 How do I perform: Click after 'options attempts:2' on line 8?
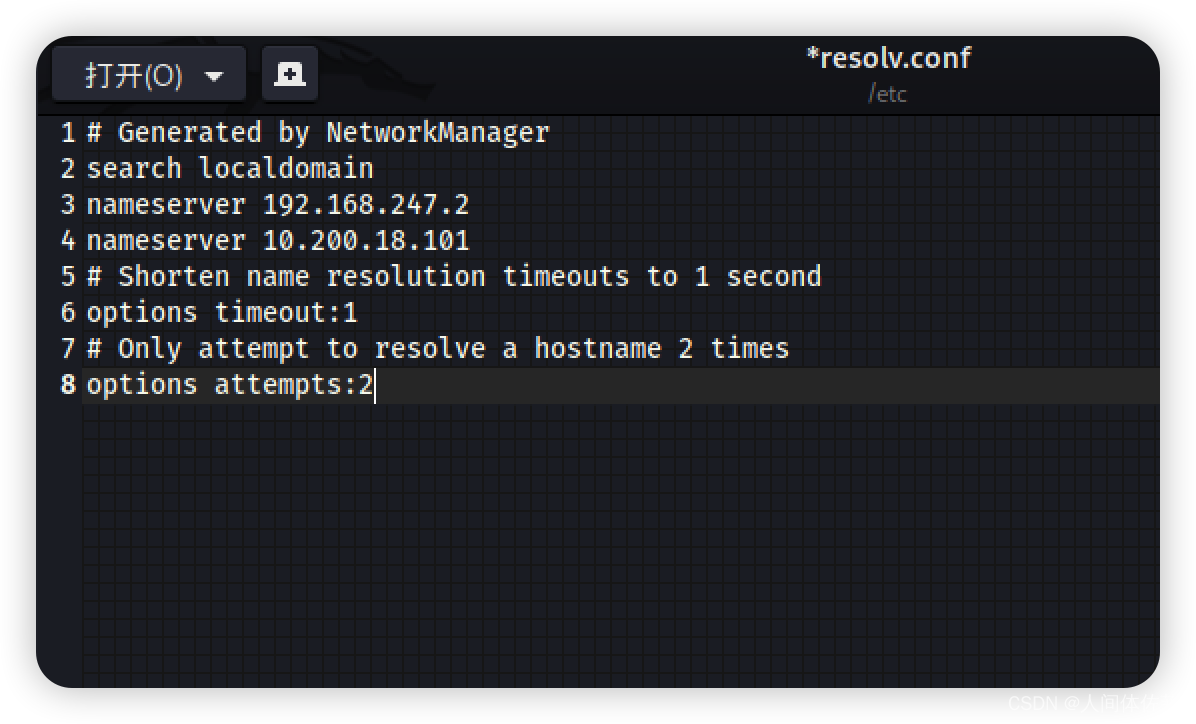(376, 384)
